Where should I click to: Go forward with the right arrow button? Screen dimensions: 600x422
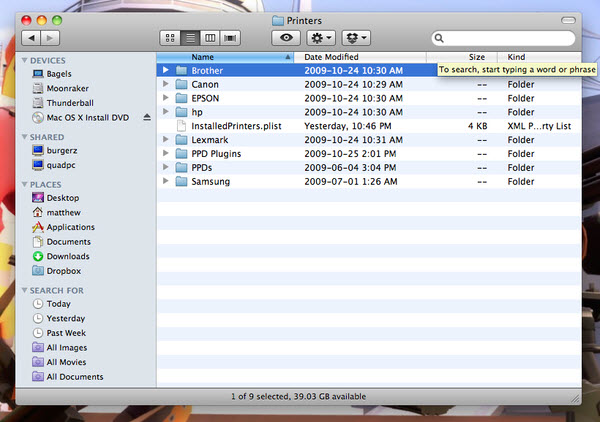point(51,38)
